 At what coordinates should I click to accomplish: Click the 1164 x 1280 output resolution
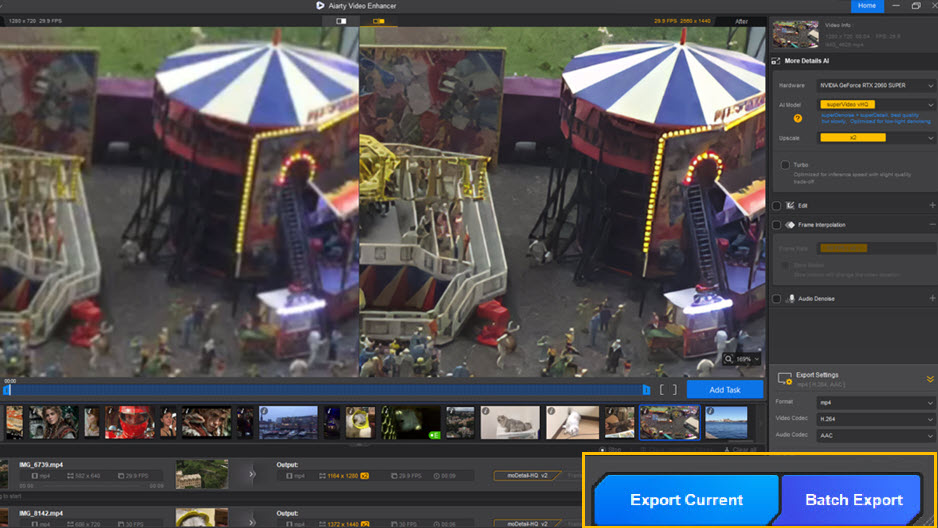(342, 476)
